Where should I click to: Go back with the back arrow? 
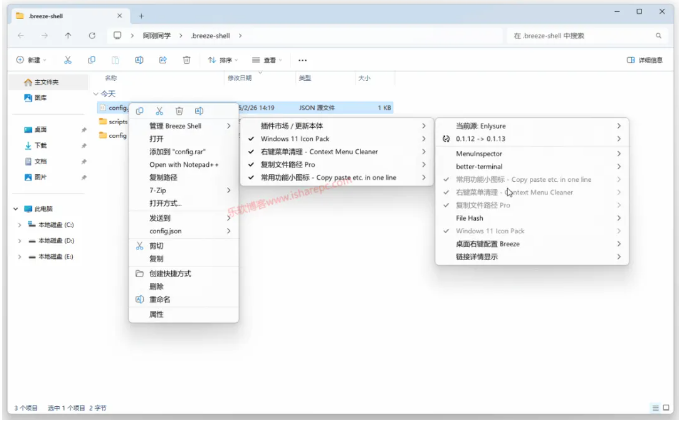[21, 36]
